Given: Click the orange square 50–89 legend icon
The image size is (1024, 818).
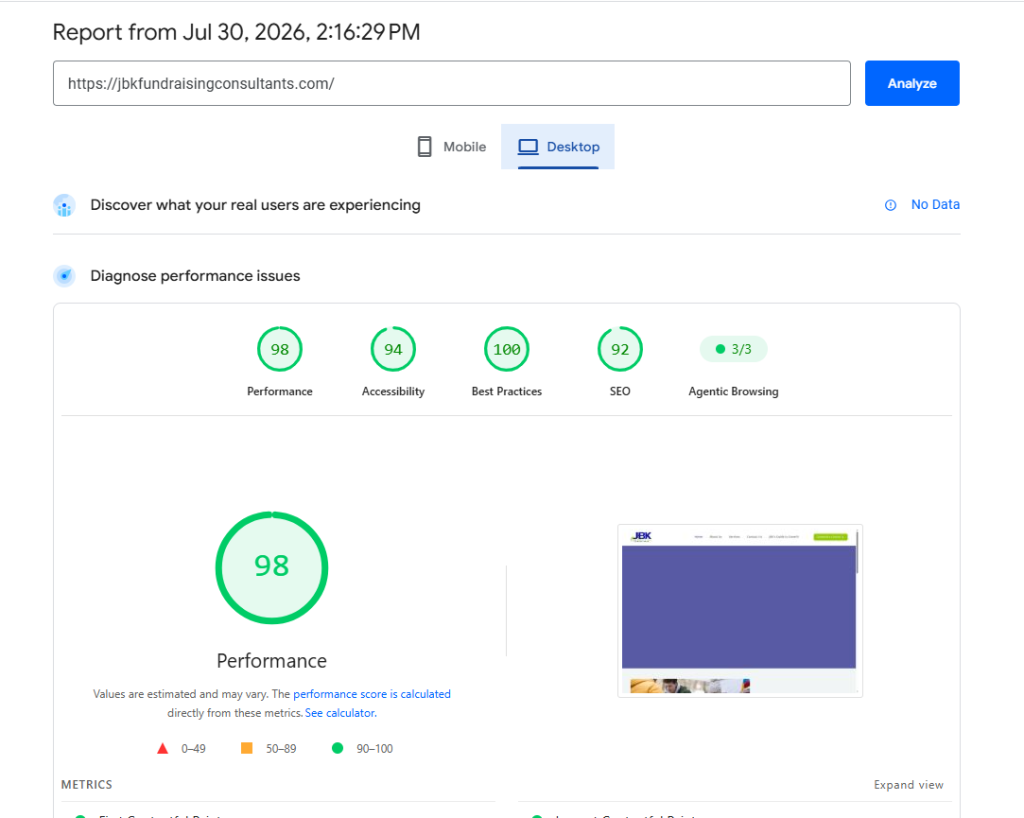Looking at the screenshot, I should click(247, 748).
